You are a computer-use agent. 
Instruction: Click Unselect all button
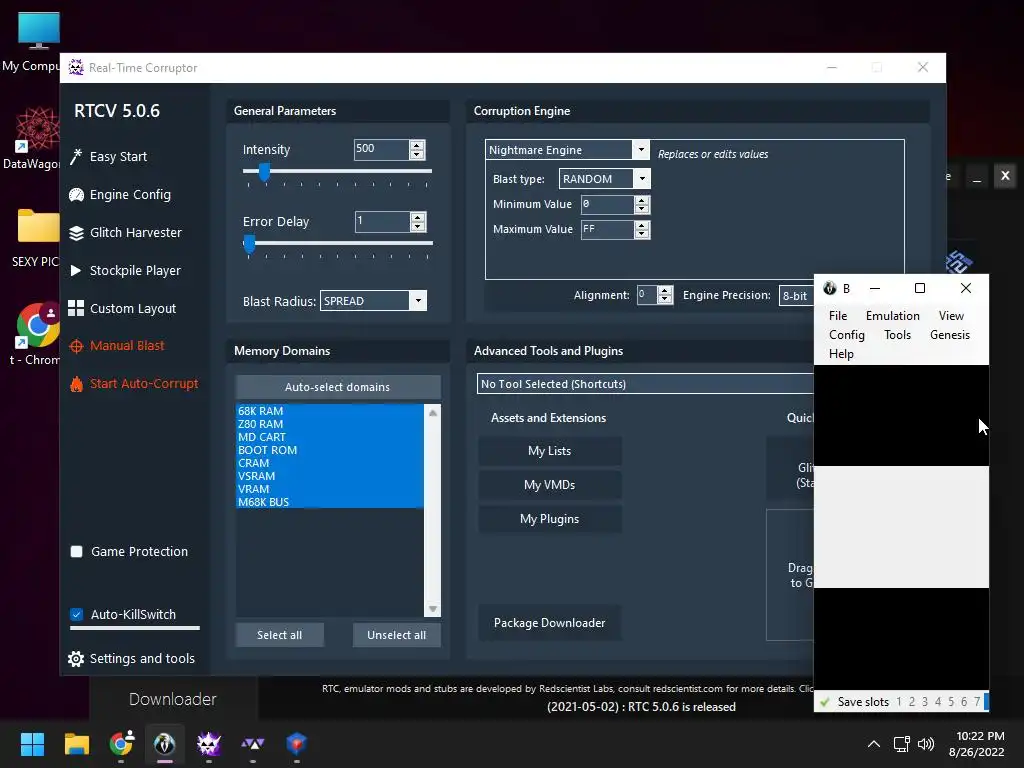396,635
